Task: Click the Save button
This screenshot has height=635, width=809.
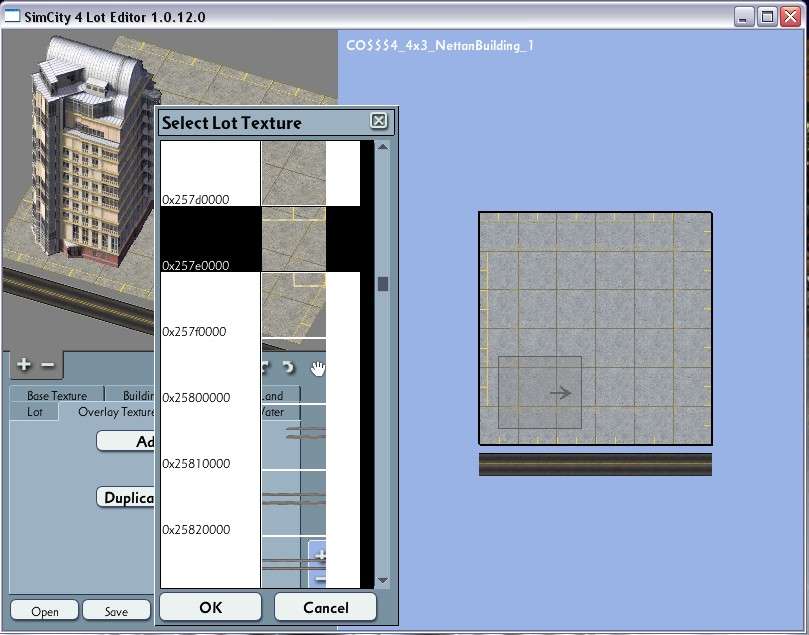Action: click(x=116, y=611)
